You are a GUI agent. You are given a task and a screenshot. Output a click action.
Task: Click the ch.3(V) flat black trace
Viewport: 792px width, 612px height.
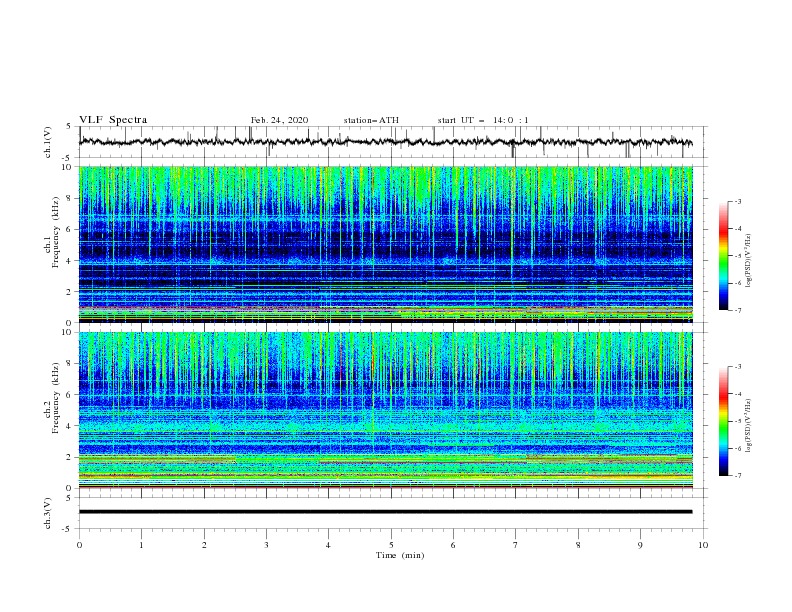(385, 512)
